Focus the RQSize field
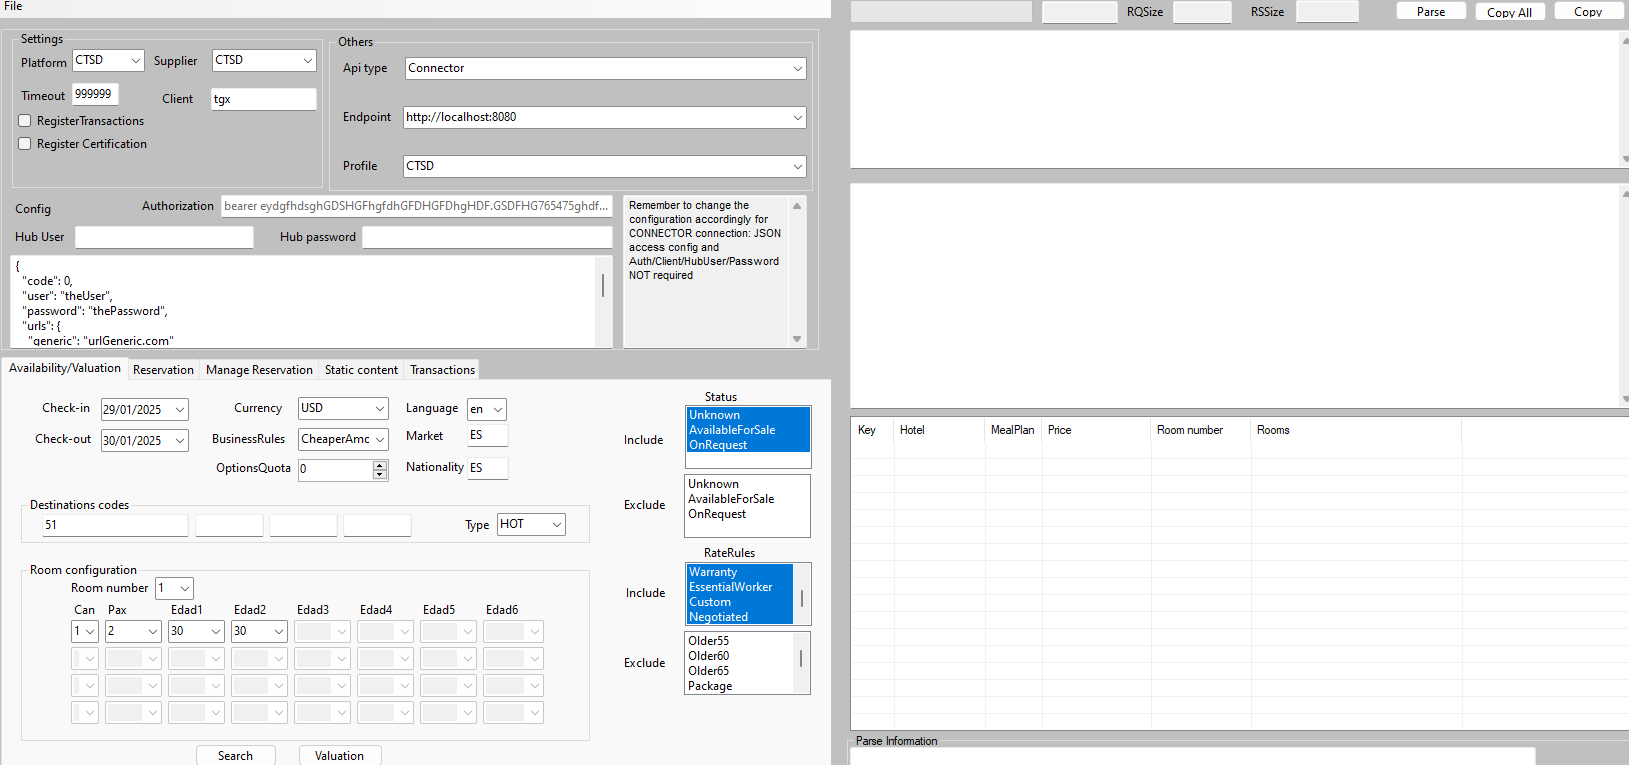 (x=1202, y=12)
